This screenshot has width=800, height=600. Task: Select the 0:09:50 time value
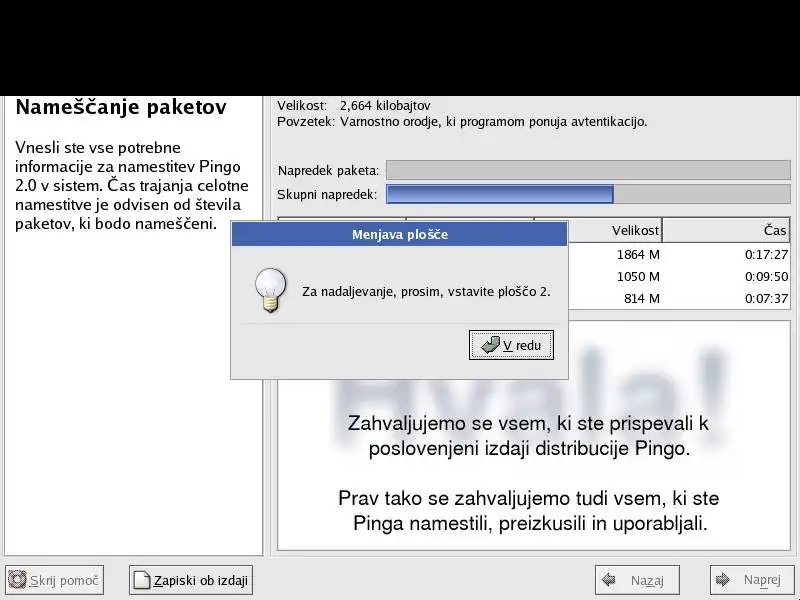(x=766, y=277)
